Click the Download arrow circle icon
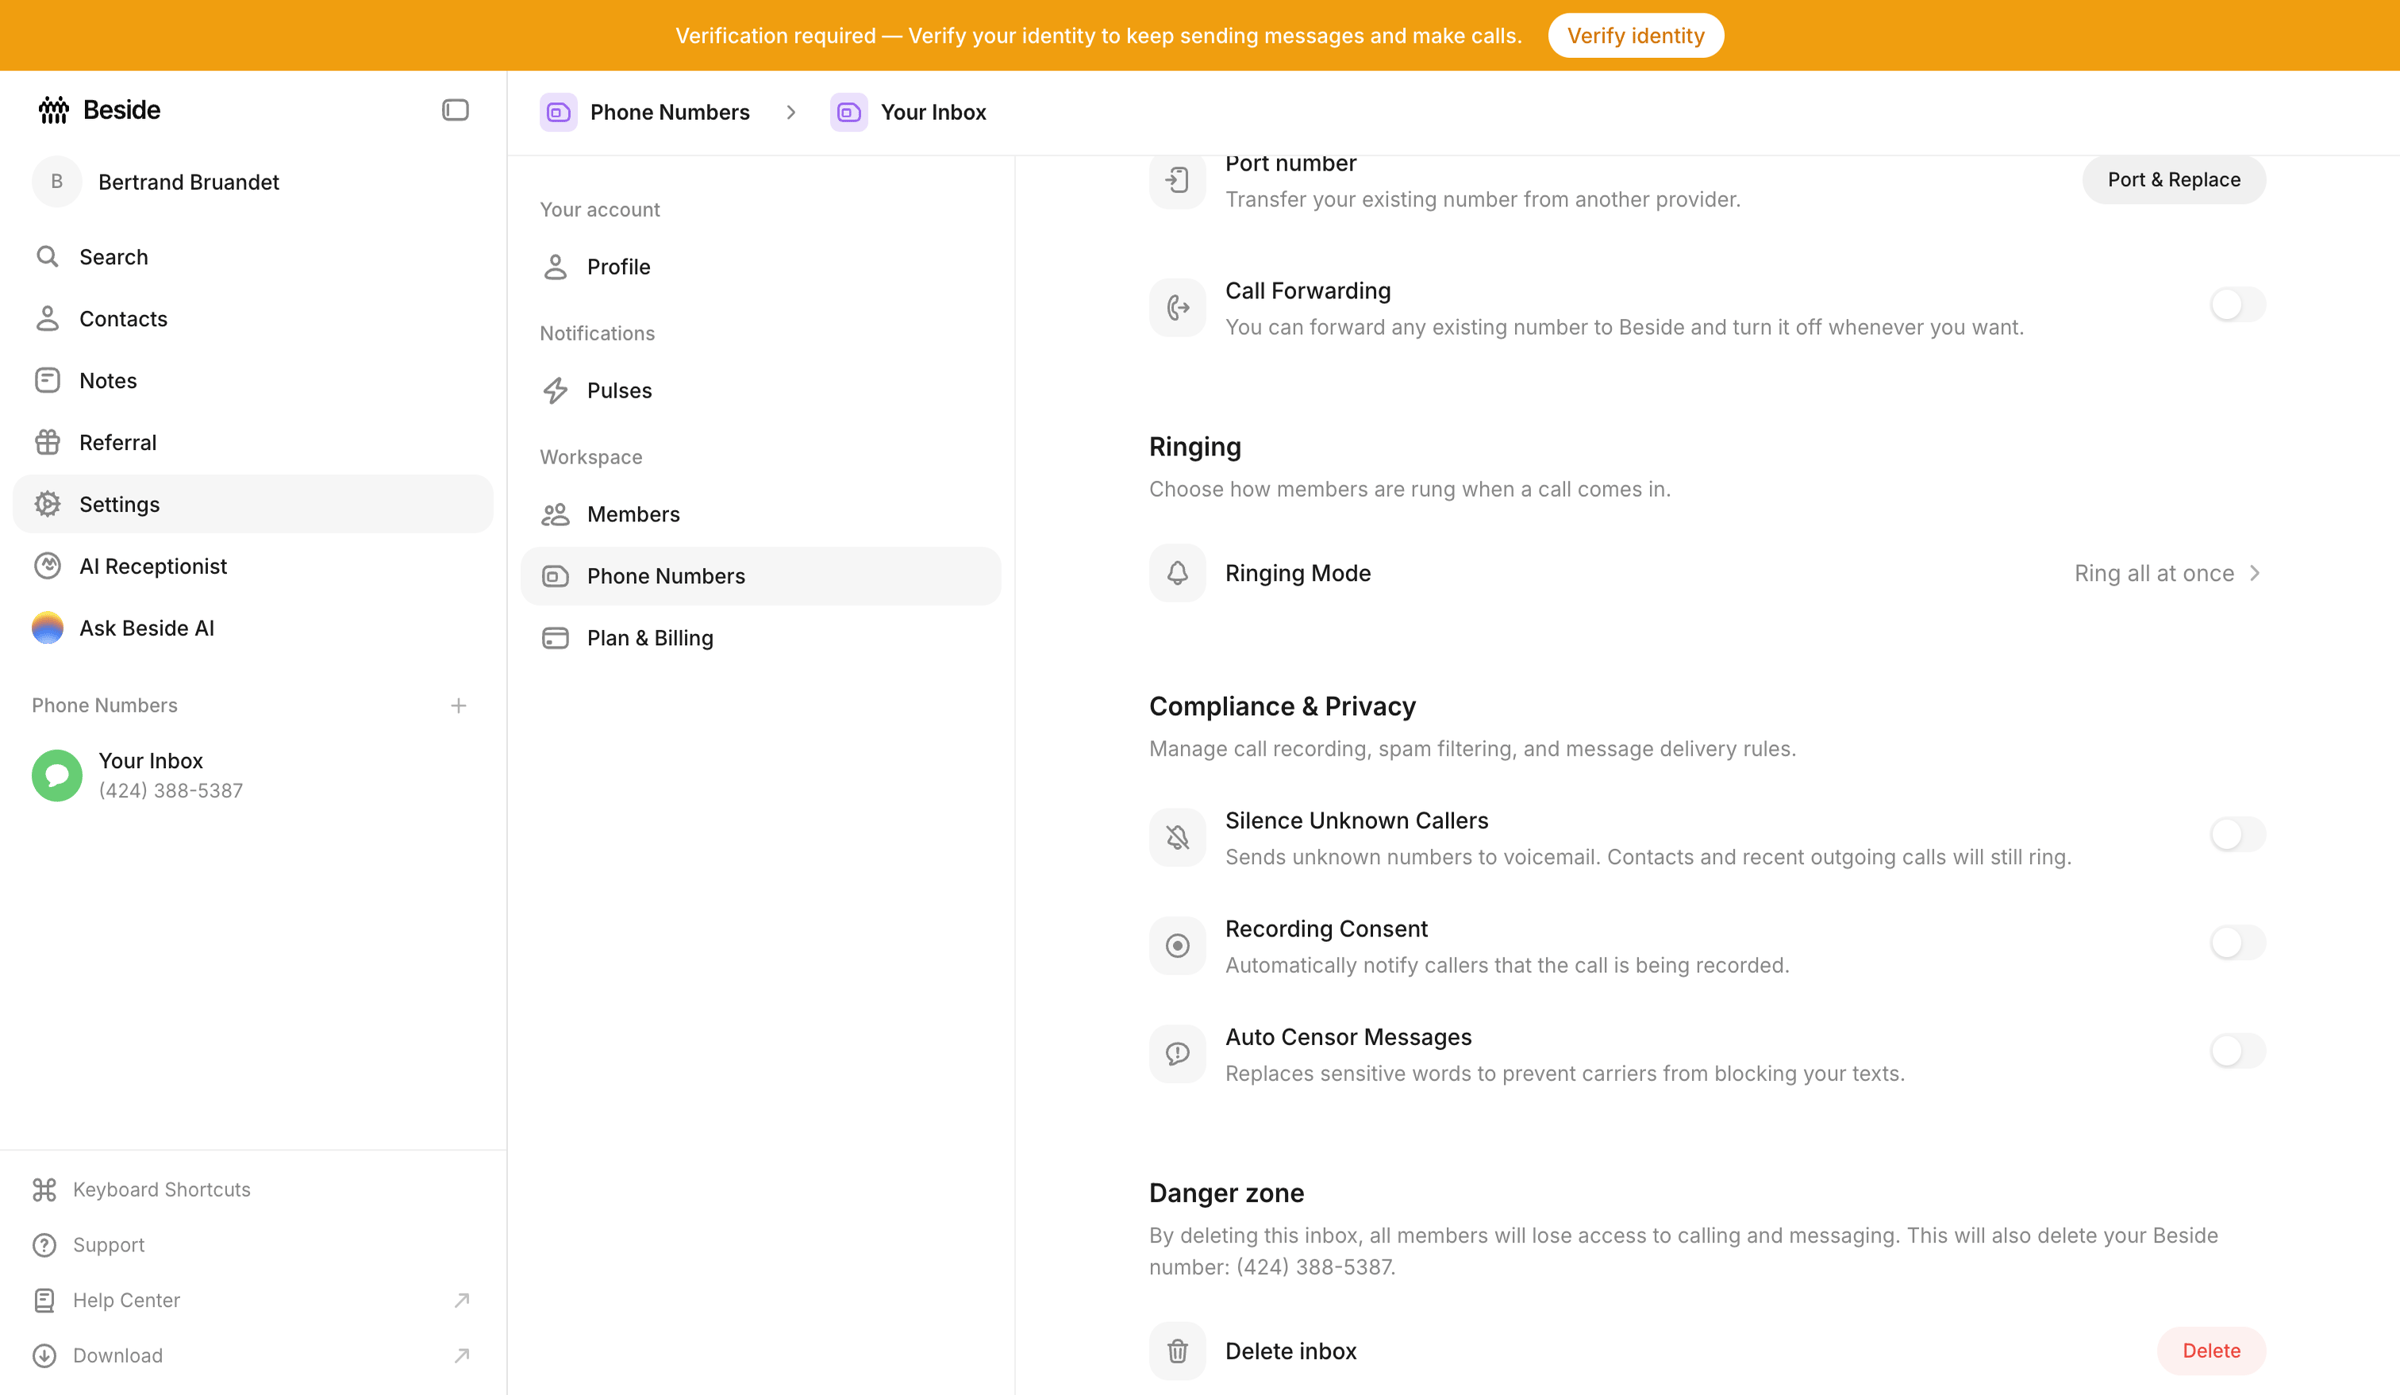Viewport: 2400px width, 1395px height. 44,1356
